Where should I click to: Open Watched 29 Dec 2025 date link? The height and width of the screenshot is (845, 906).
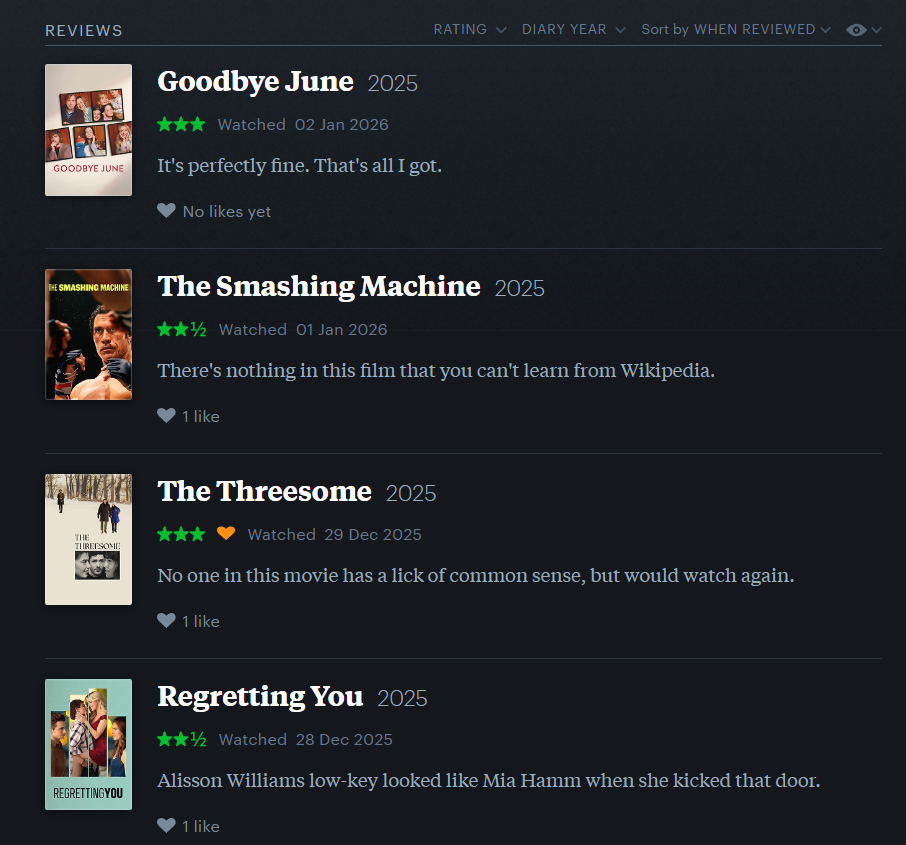pyautogui.click(x=372, y=535)
